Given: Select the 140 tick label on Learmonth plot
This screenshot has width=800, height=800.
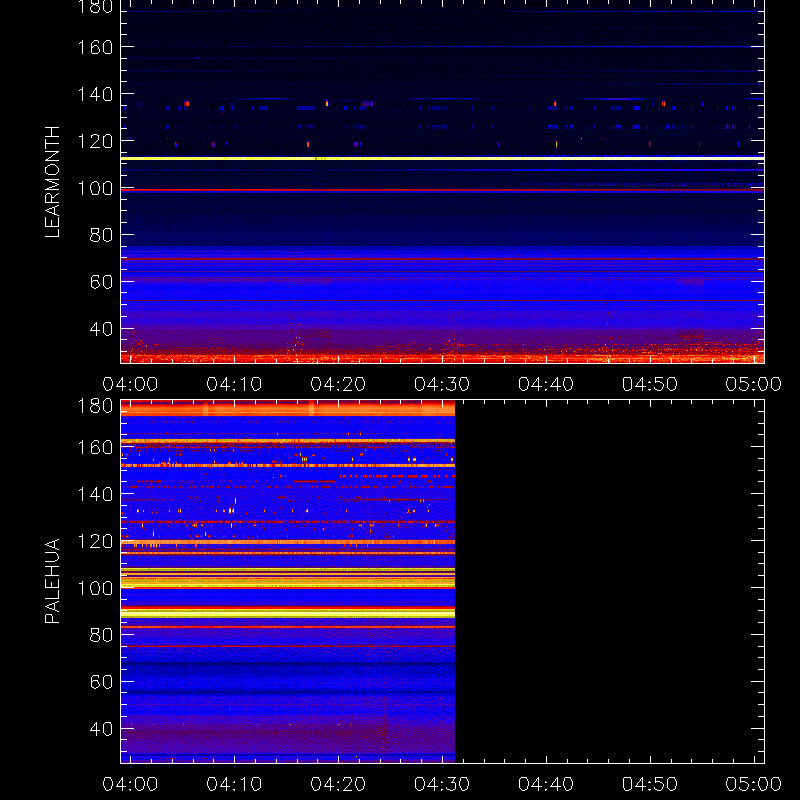Looking at the screenshot, I should click(95, 94).
